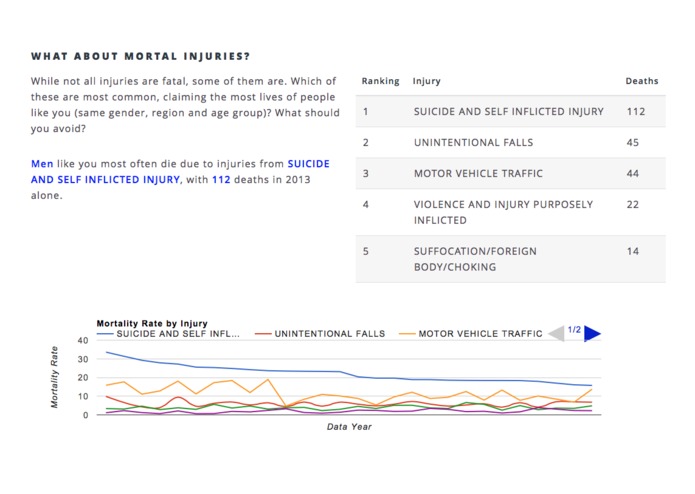The height and width of the screenshot is (494, 695).
Task: Select the Unintentional Falls table row
Action: pyautogui.click(x=510, y=143)
